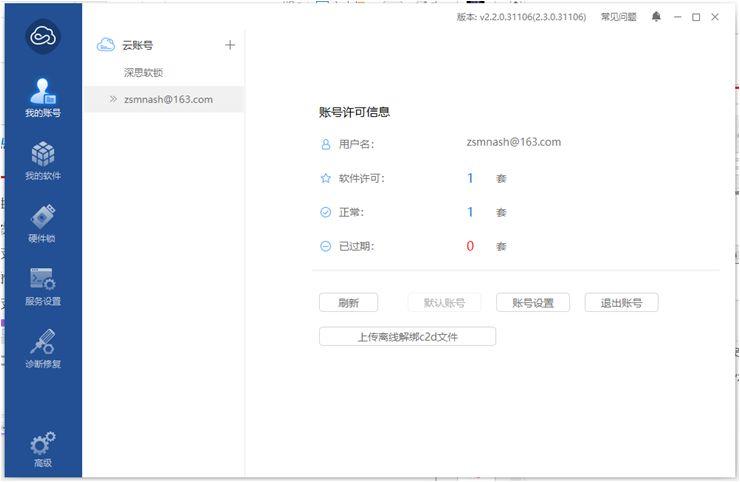Click 上传离线解绑c2d文件 button
The image size is (740, 482).
point(407,337)
